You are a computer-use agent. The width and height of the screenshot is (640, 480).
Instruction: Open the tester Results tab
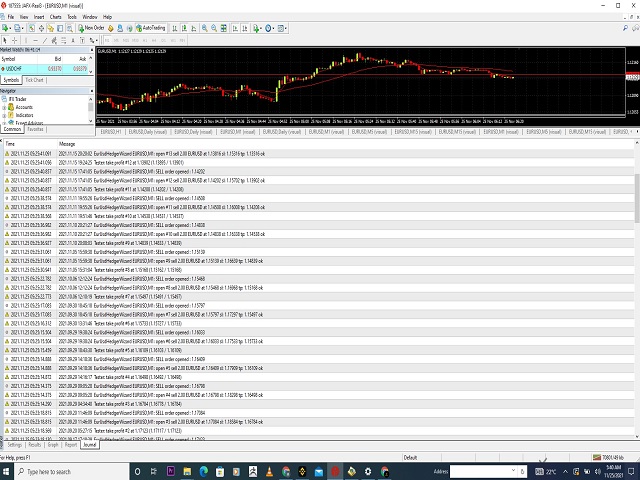tap(35, 445)
